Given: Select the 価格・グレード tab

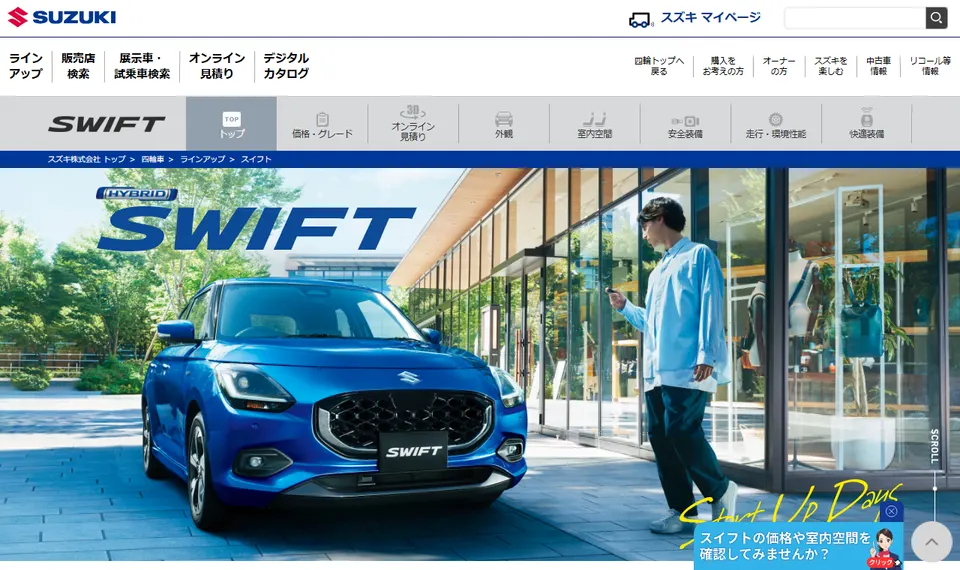Looking at the screenshot, I should [x=322, y=124].
